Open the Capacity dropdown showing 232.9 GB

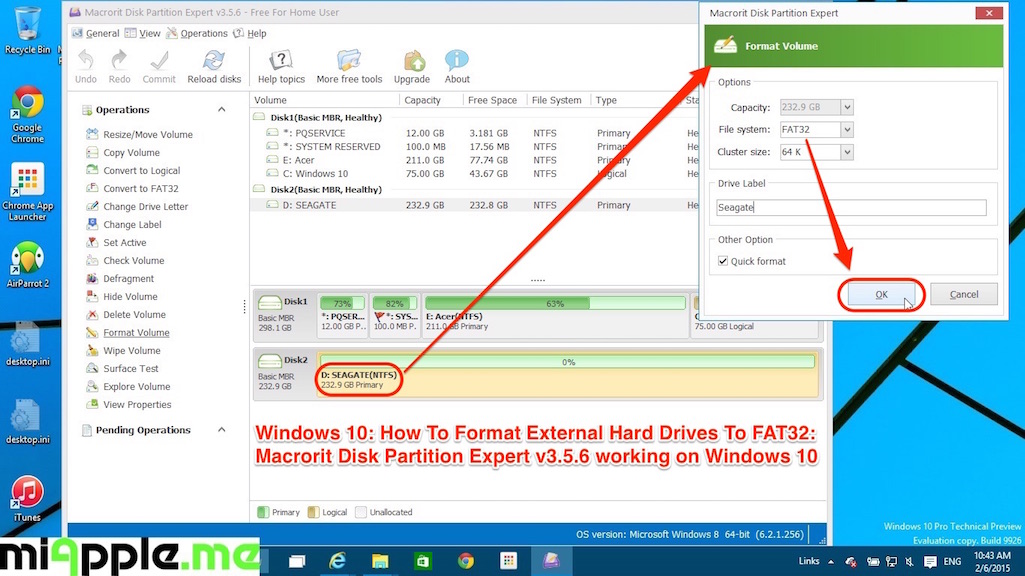coord(849,107)
